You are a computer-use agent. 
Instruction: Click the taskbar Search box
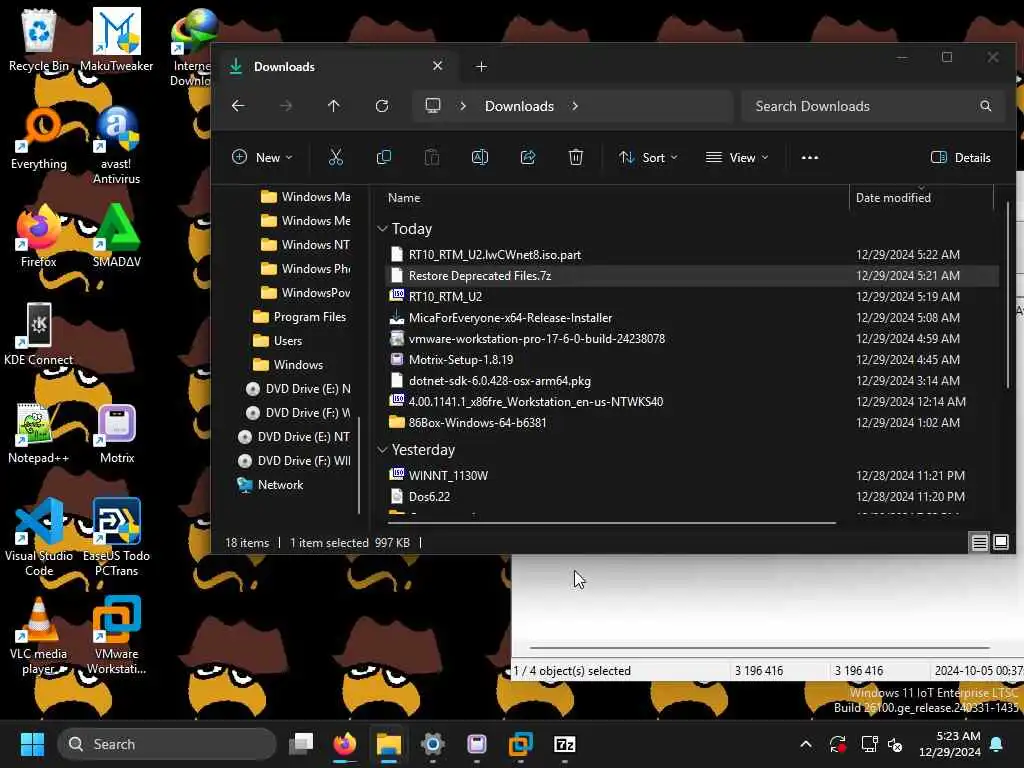(167, 744)
